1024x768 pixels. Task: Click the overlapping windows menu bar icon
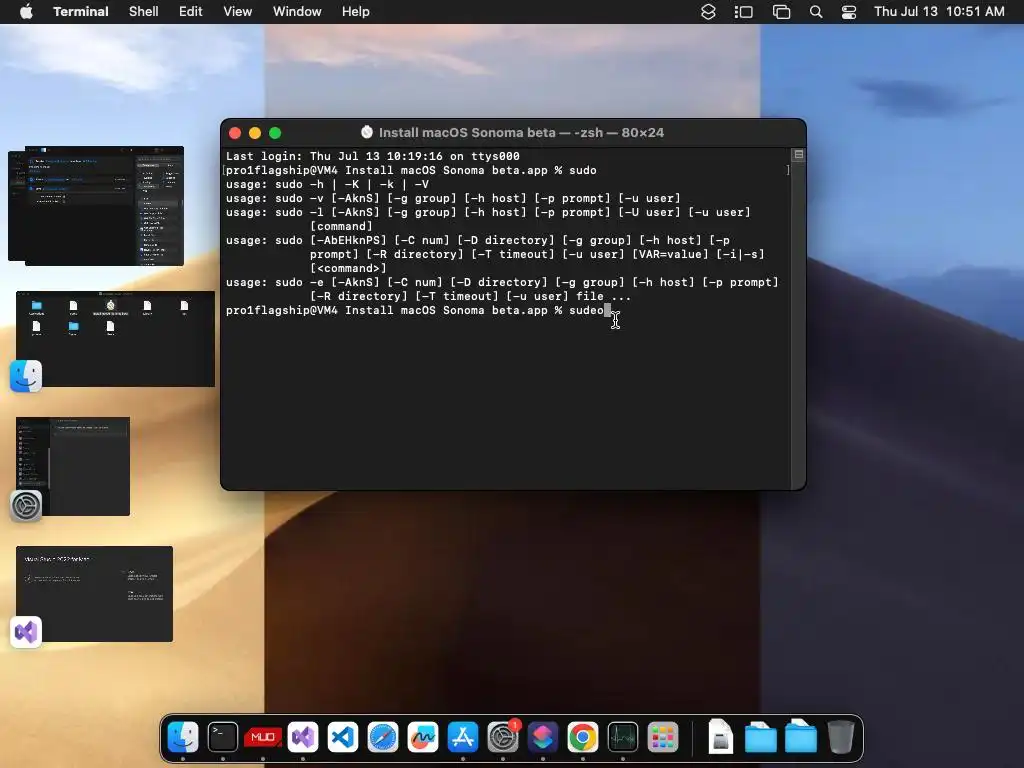(x=782, y=12)
